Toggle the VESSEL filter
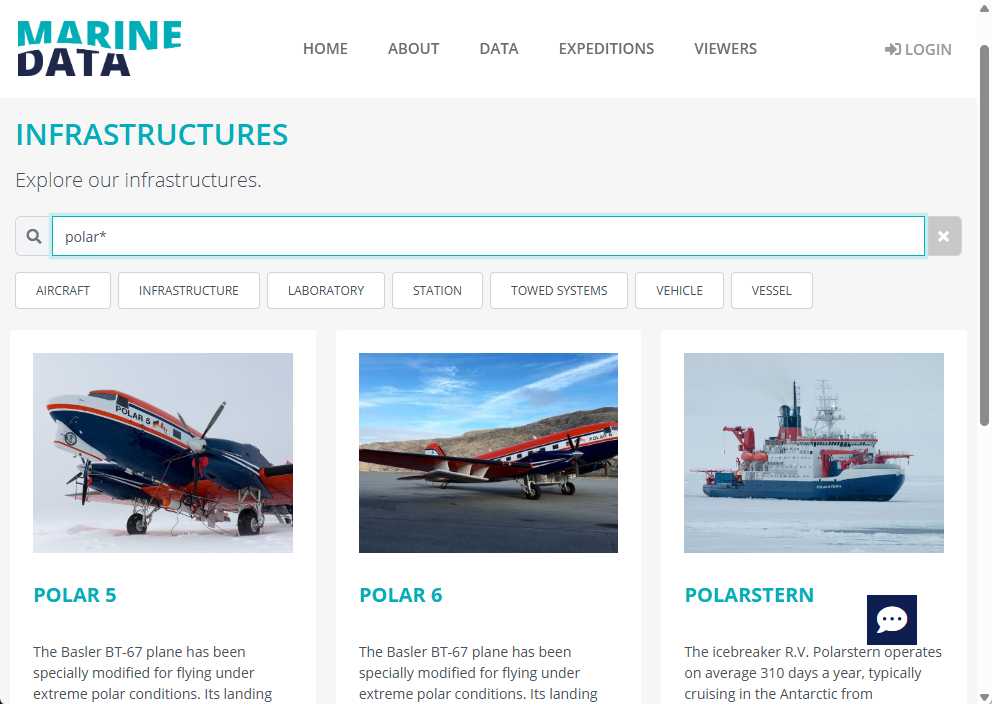 coord(771,291)
